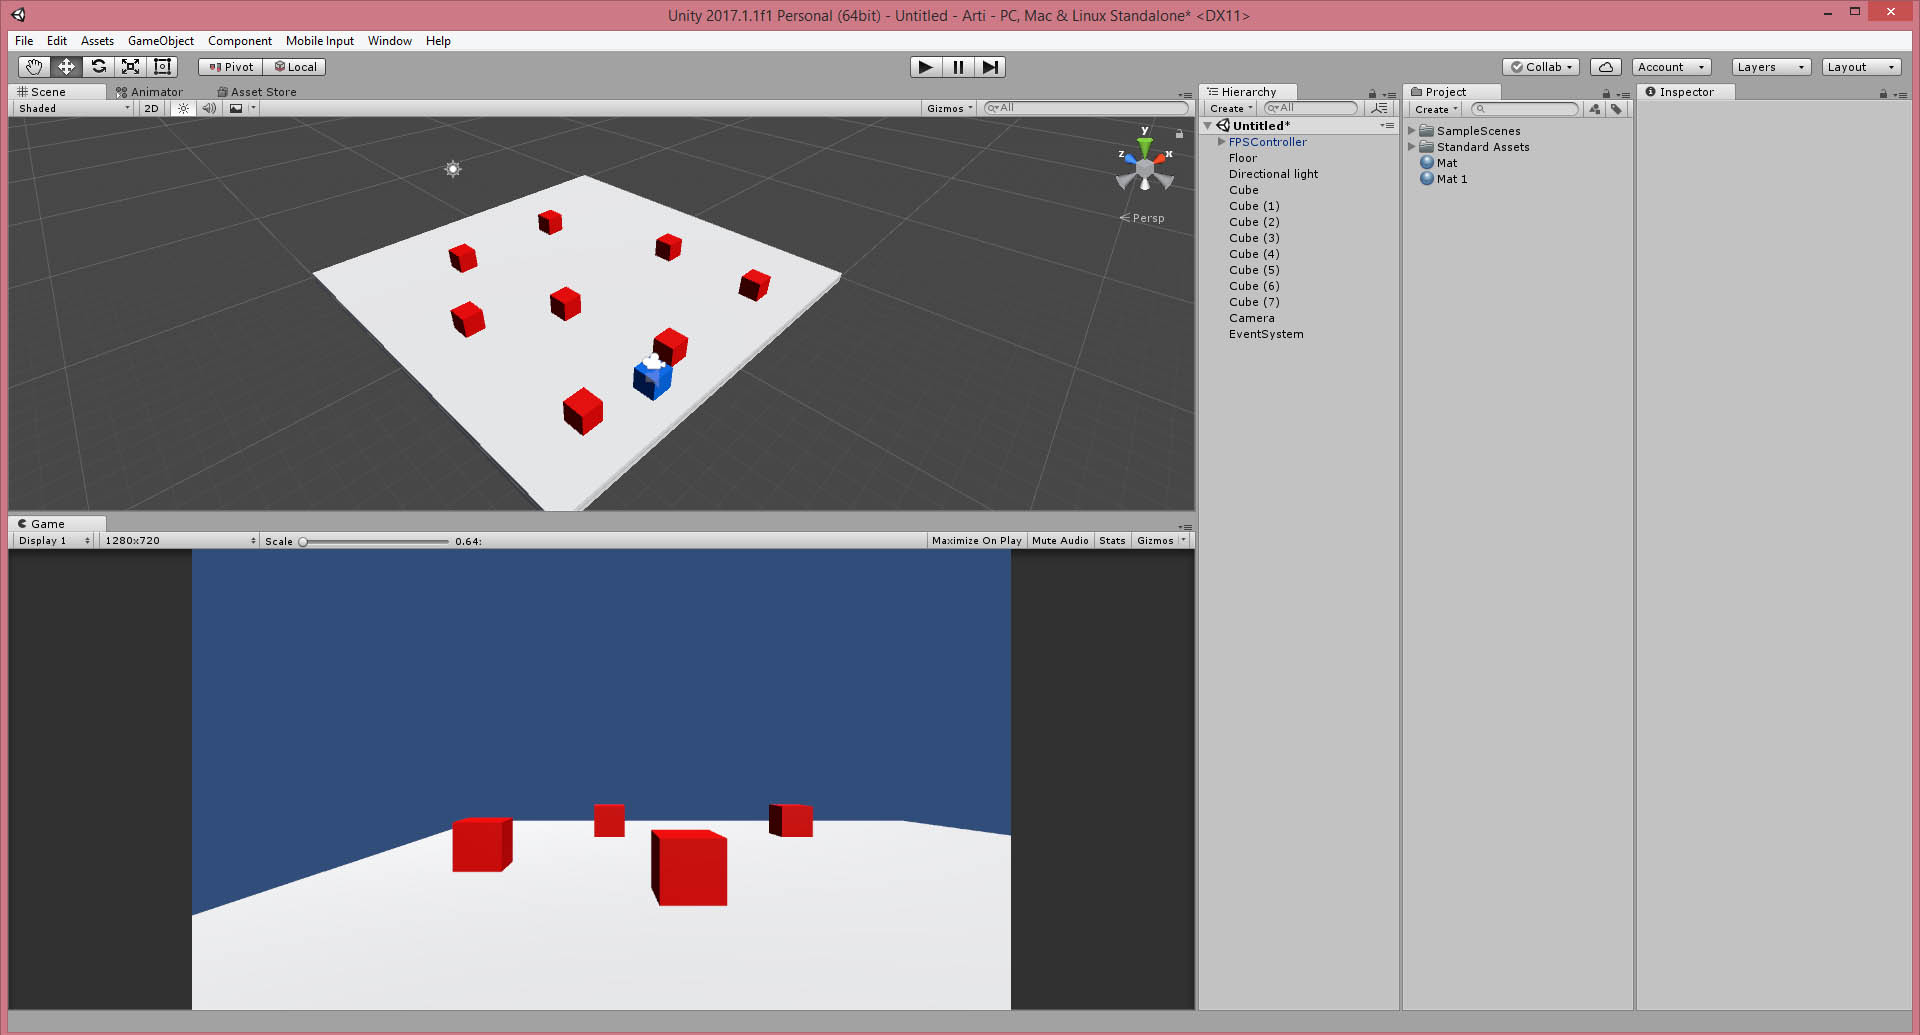Select the Hand tool in toolbar
Screen dimensions: 1920x1035
[x=34, y=67]
